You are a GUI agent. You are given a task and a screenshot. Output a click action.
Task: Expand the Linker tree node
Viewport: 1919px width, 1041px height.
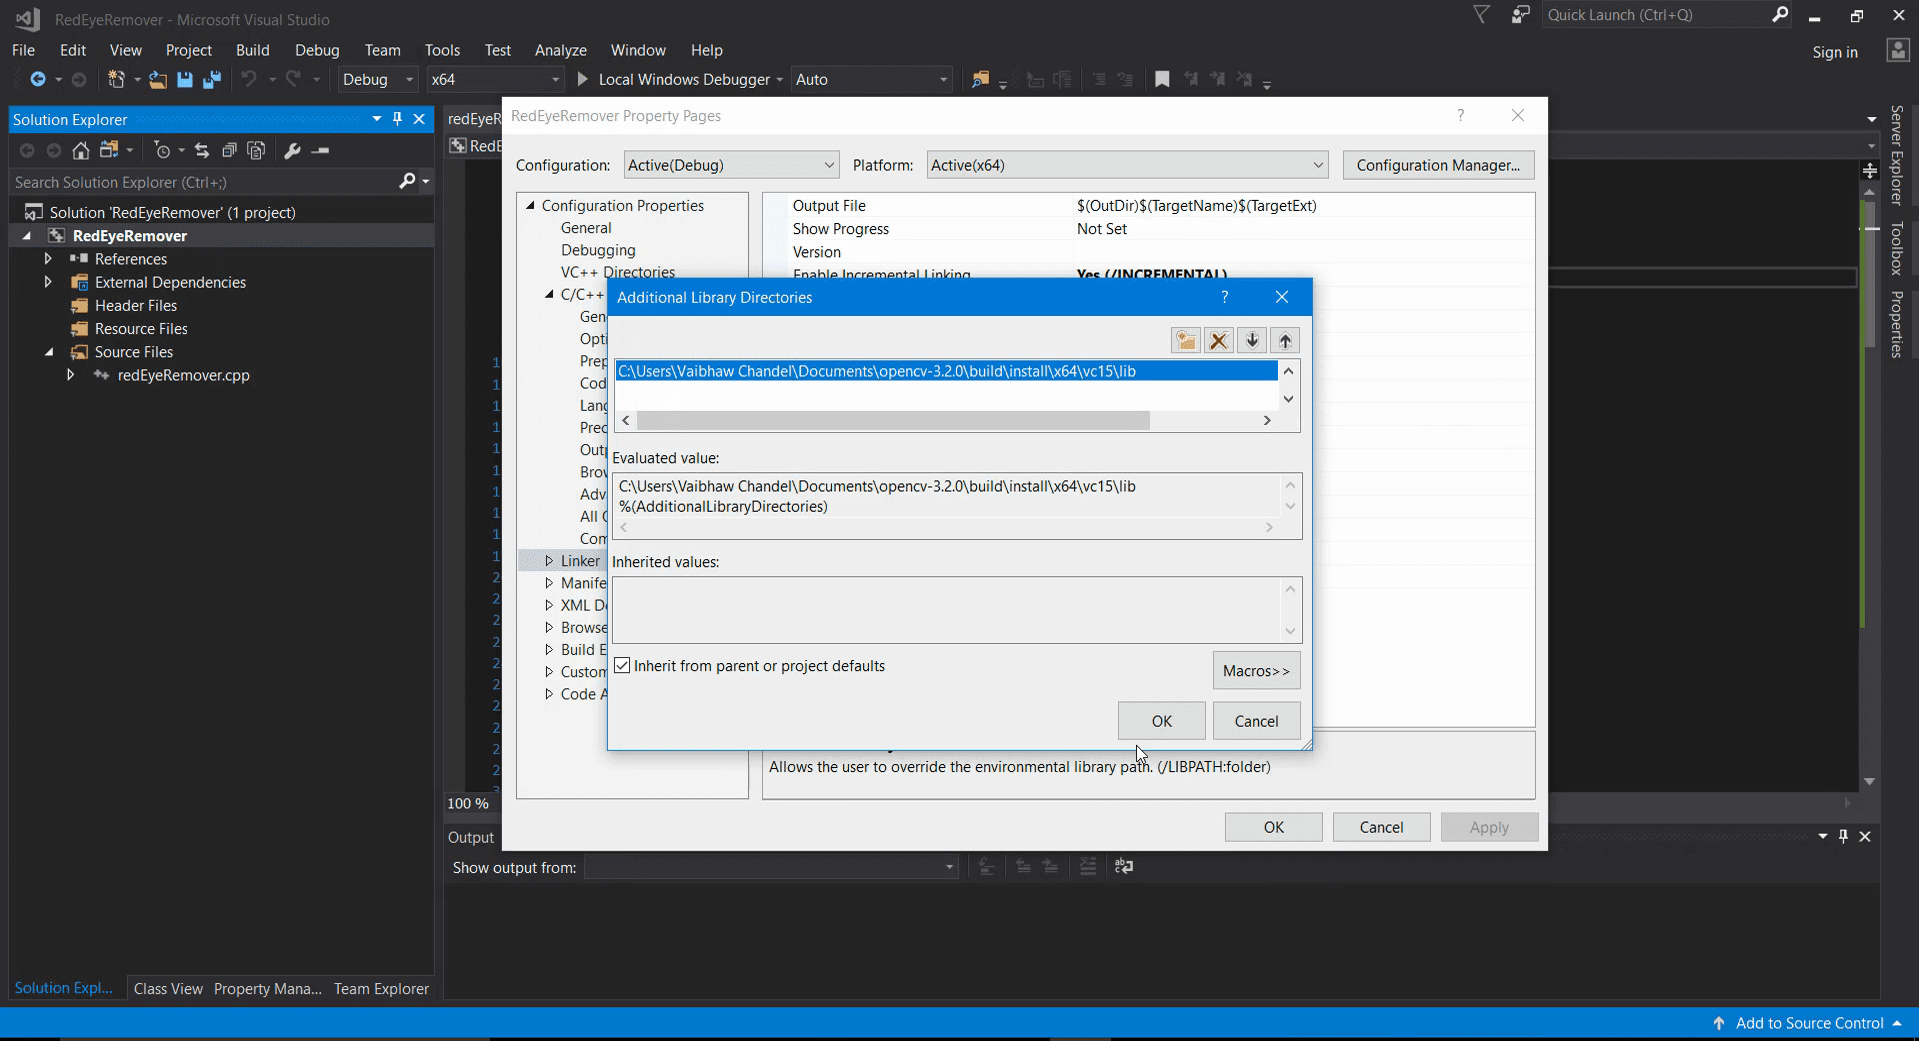549,561
